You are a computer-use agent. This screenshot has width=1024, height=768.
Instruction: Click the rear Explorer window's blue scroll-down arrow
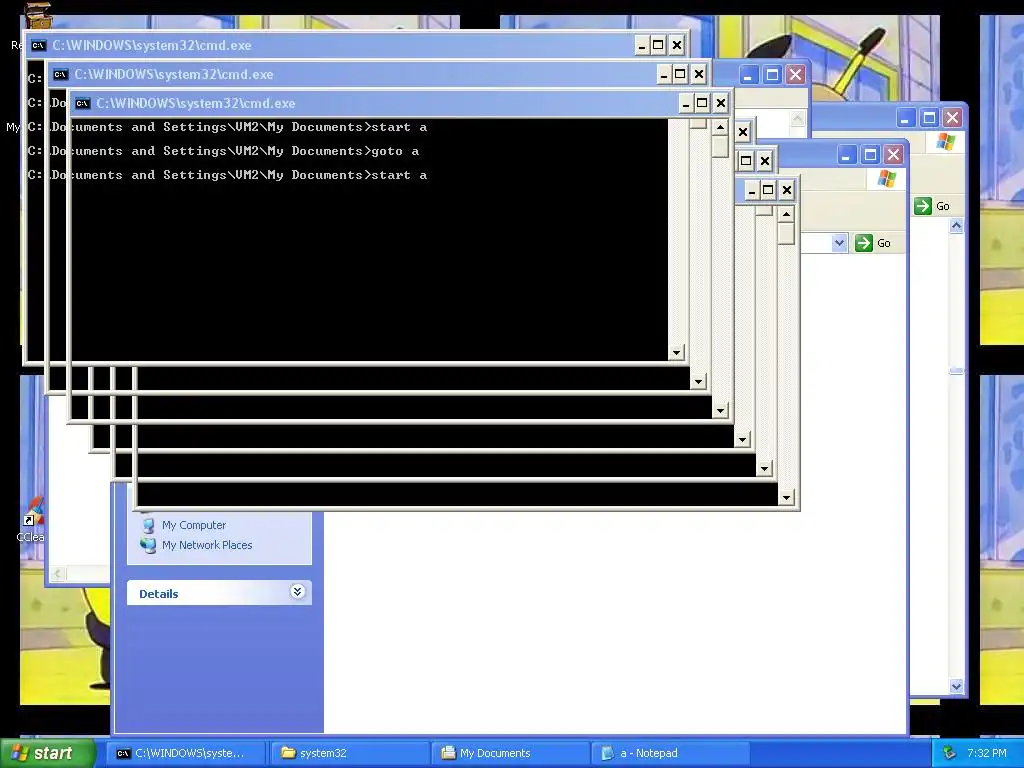pos(956,686)
